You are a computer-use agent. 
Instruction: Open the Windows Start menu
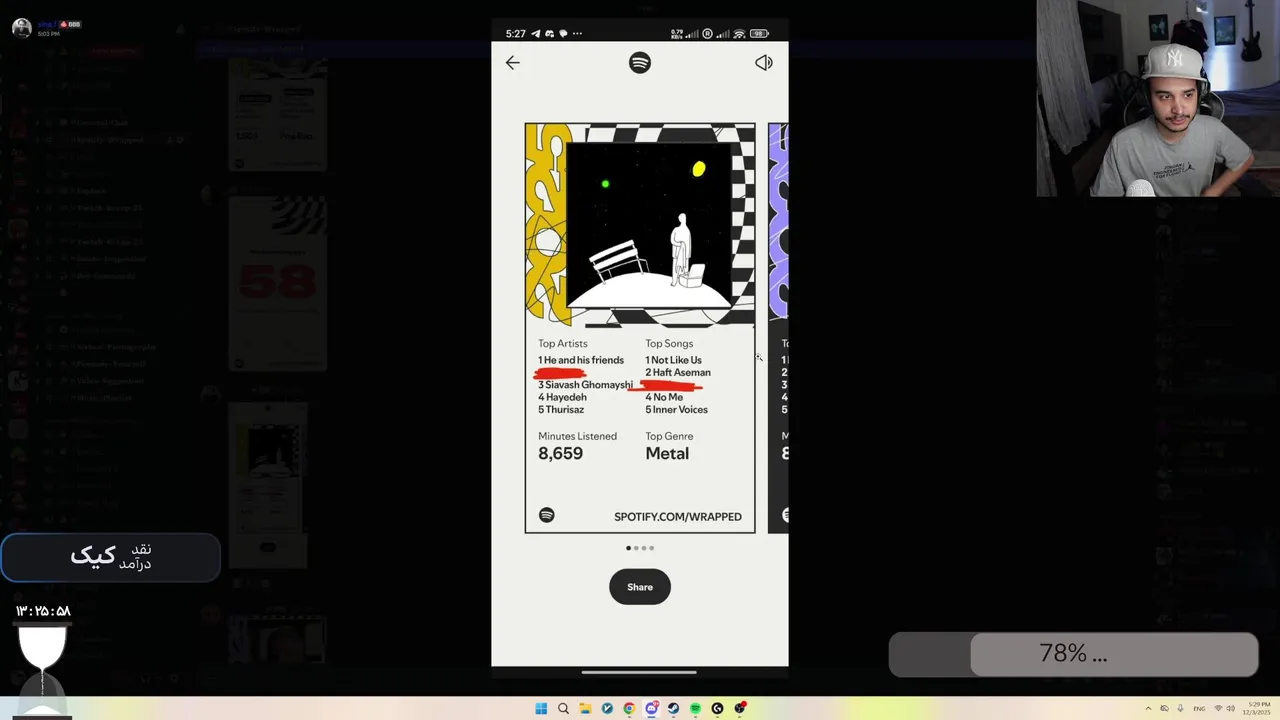(x=541, y=708)
